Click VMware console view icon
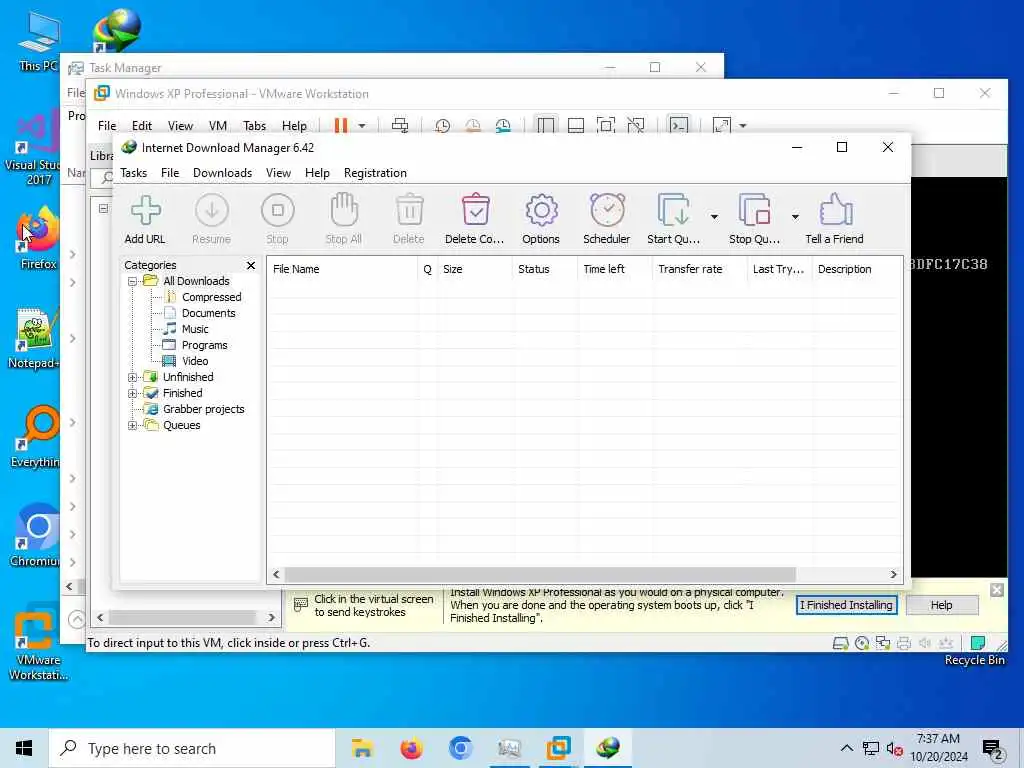1024x768 pixels. (679, 125)
